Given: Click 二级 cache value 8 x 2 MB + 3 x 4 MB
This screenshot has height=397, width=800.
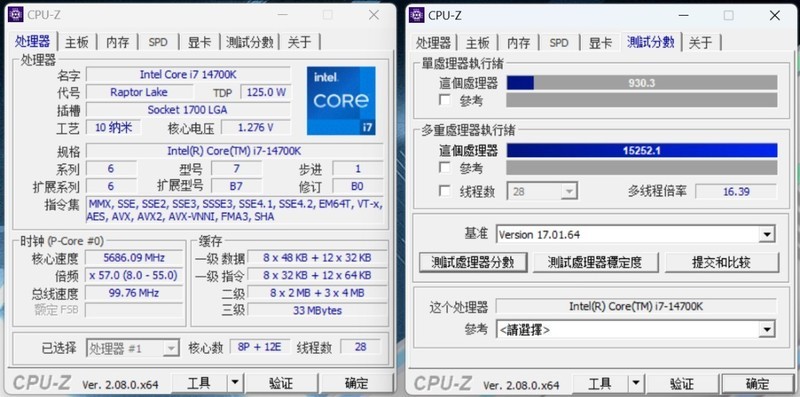Looking at the screenshot, I should coord(317,293).
